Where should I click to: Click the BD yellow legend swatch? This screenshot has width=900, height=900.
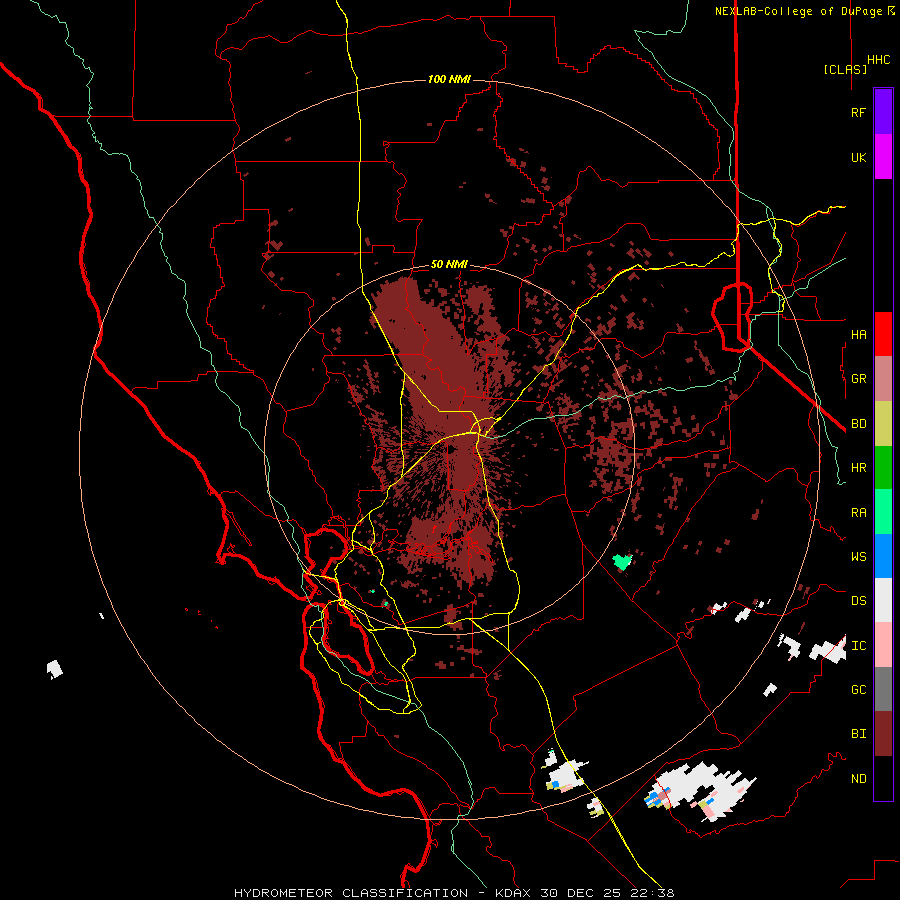point(883,424)
